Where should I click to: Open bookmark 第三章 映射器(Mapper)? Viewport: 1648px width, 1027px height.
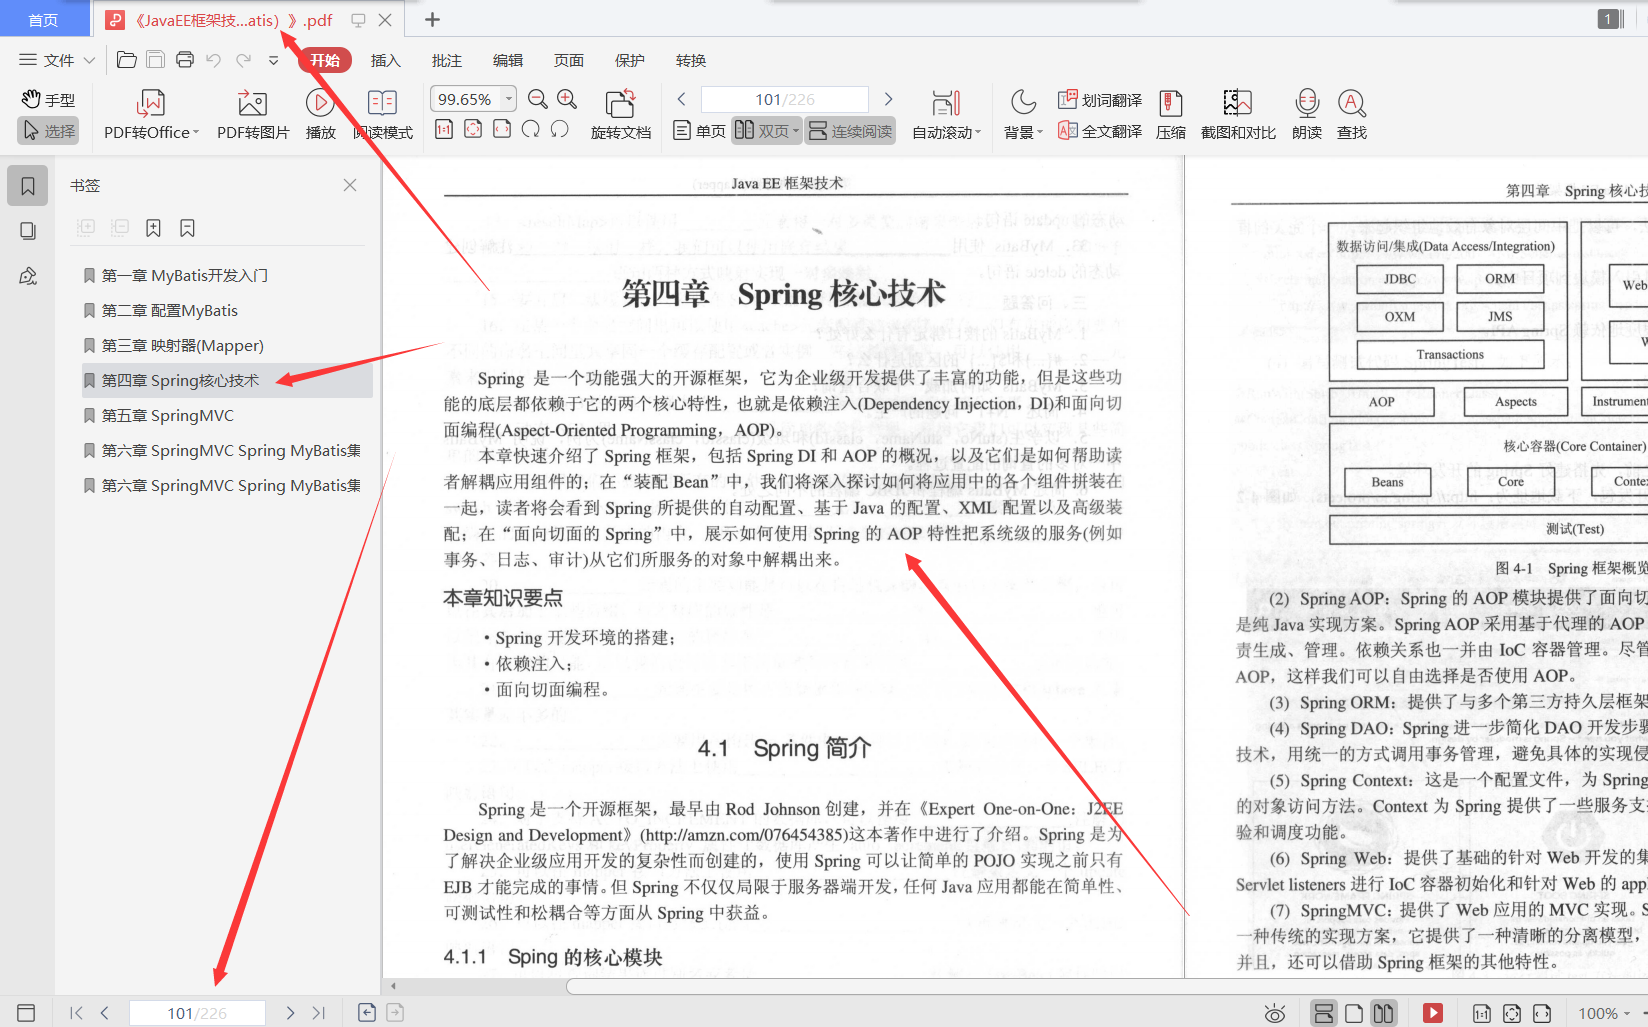[183, 345]
